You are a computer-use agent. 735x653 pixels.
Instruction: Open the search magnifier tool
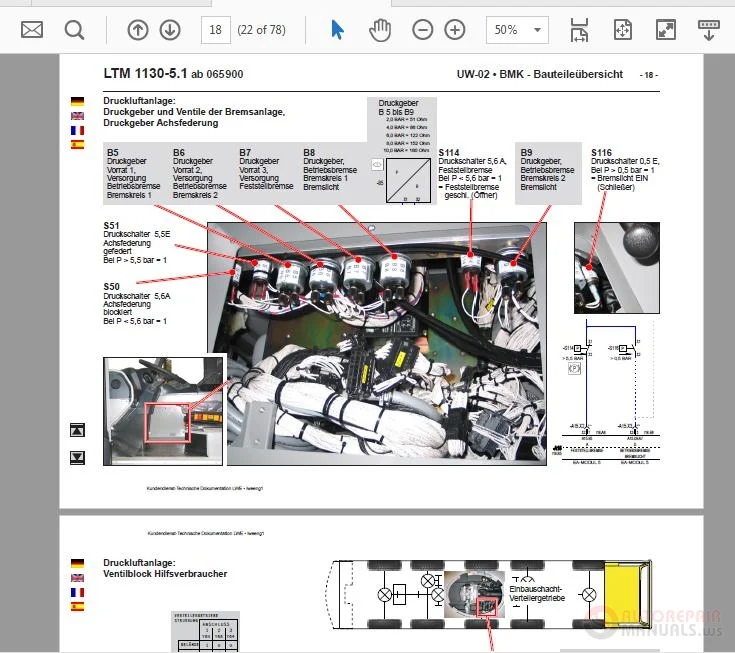74,30
